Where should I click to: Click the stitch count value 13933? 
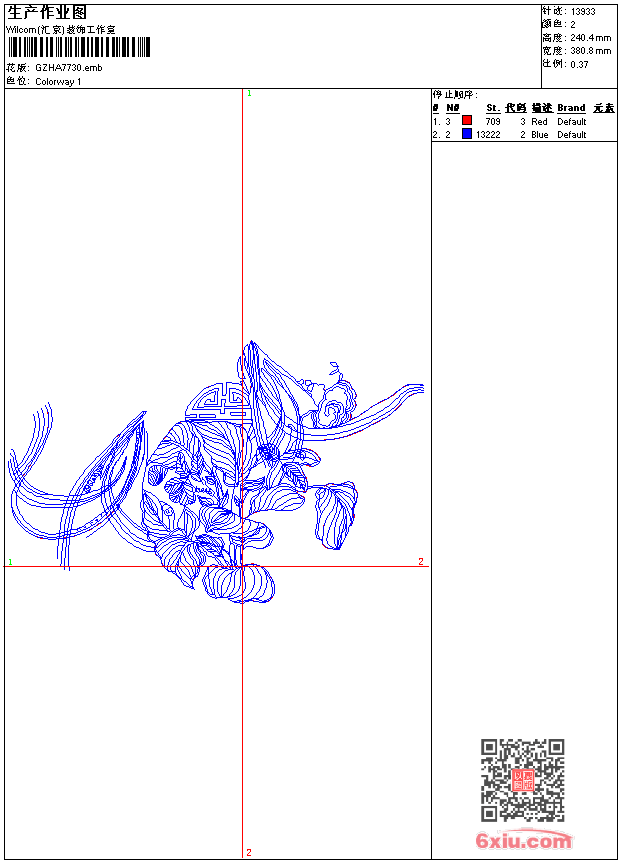coord(583,11)
